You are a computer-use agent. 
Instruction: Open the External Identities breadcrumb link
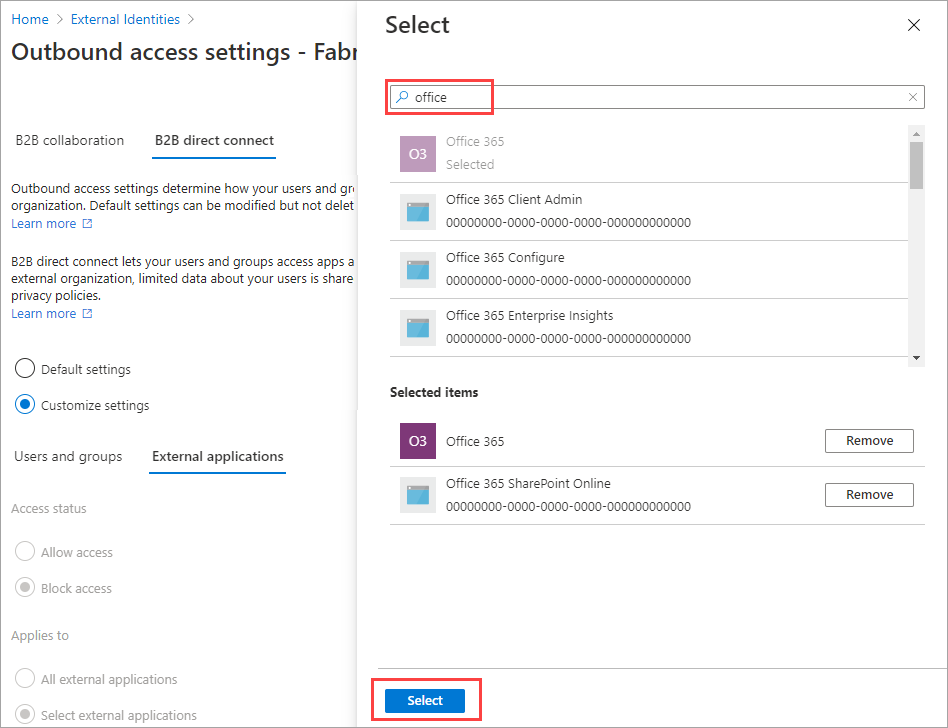pyautogui.click(x=125, y=18)
